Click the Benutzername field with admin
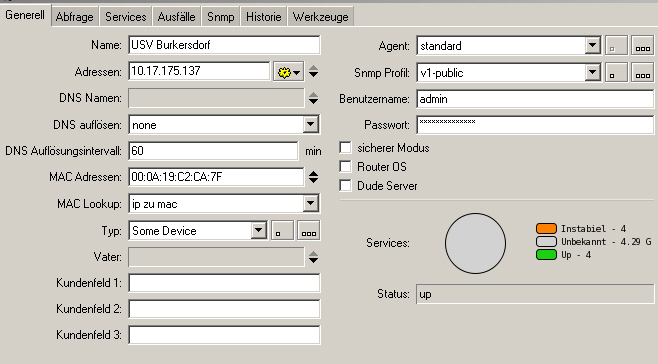Image resolution: width=658 pixels, height=364 pixels. (535, 99)
